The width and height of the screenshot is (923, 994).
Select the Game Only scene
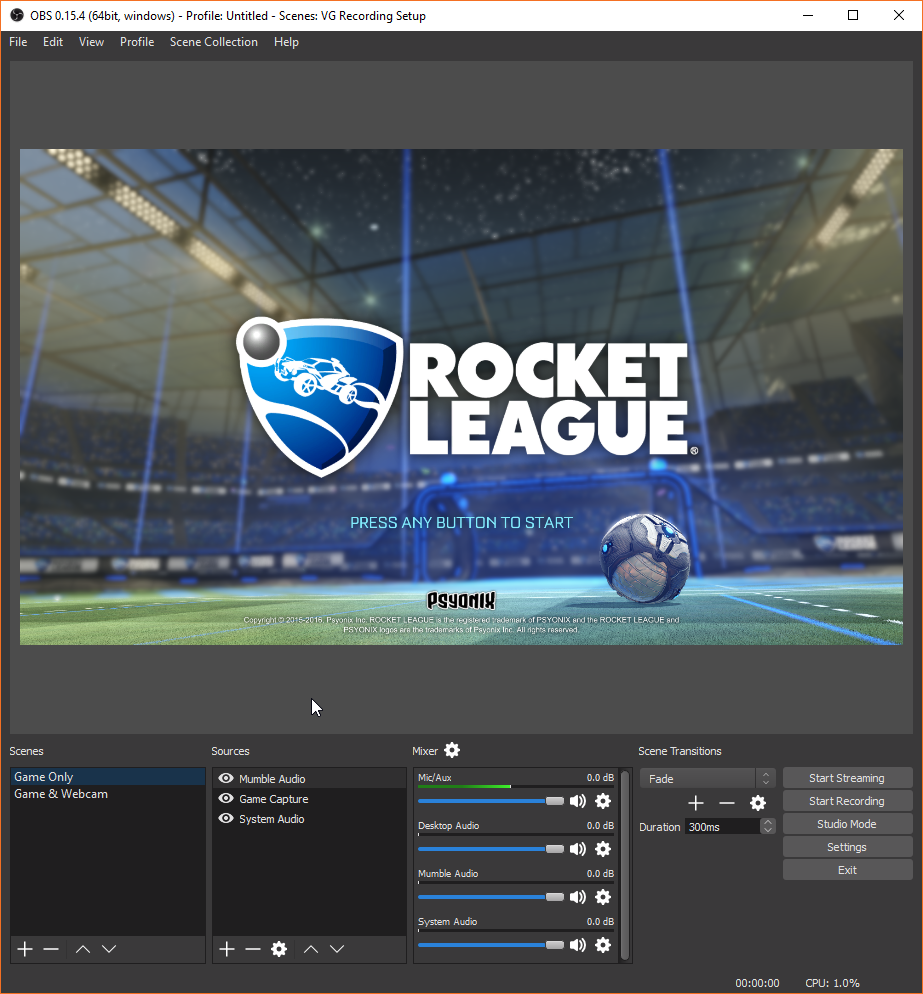[108, 777]
